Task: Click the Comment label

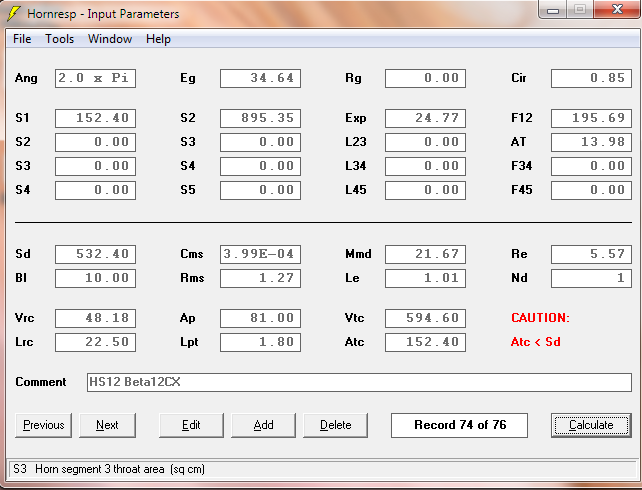Action: (41, 382)
